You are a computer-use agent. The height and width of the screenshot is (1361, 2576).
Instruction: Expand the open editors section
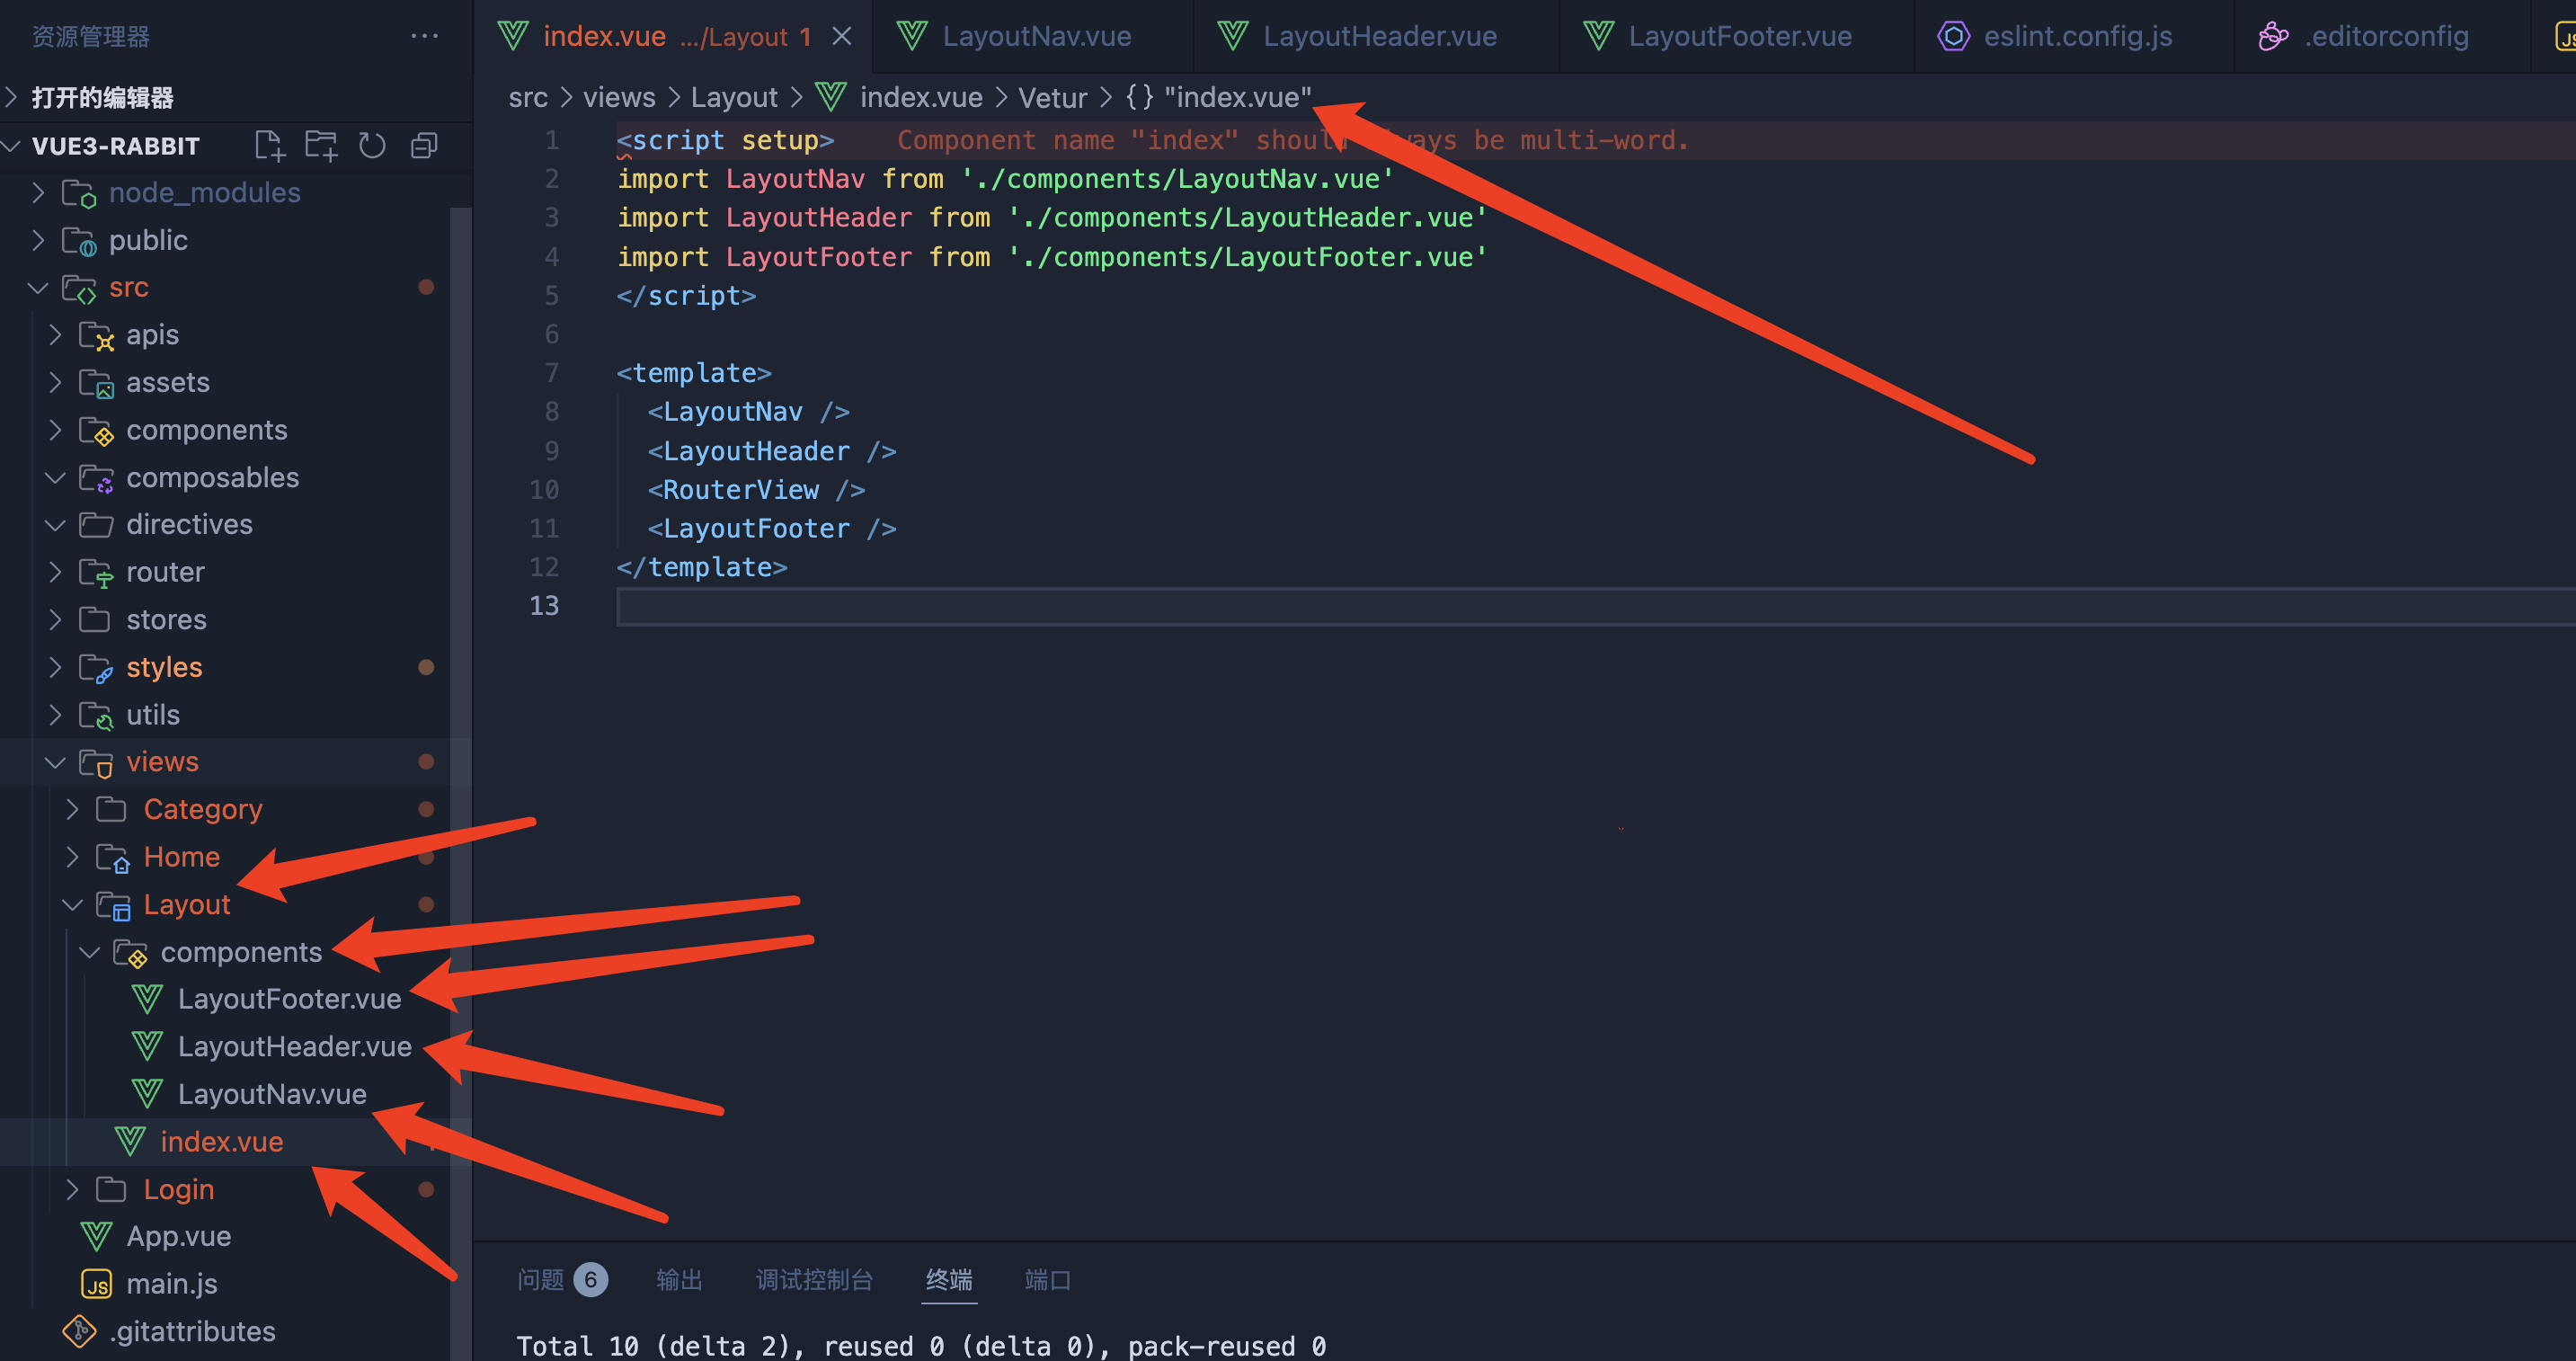coord(12,97)
